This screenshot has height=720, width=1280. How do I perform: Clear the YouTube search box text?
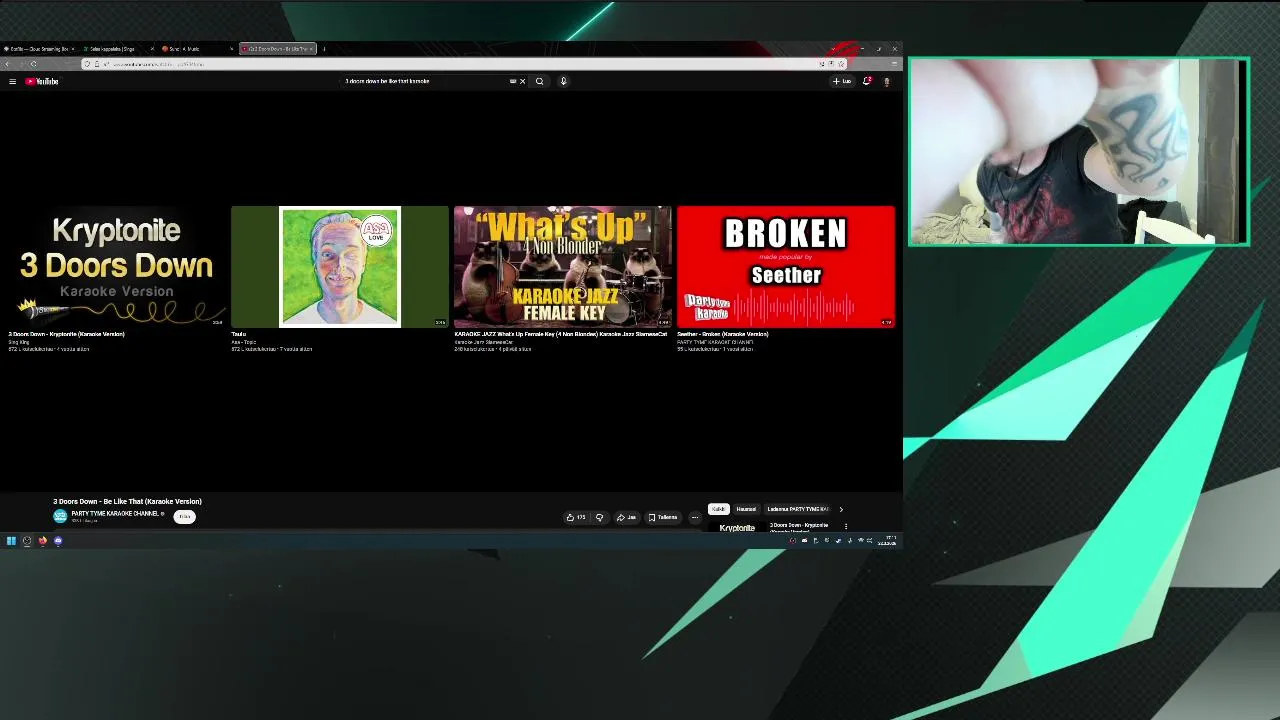coord(522,81)
